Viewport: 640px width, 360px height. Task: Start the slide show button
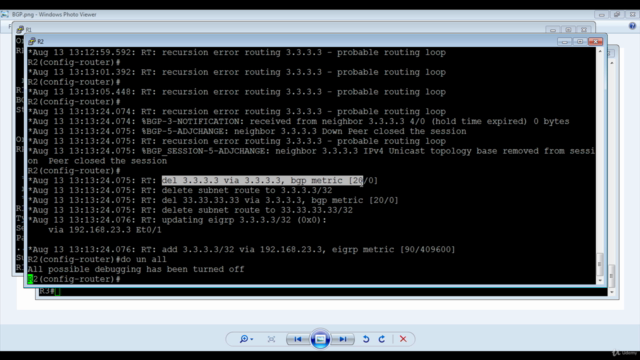tap(320, 339)
